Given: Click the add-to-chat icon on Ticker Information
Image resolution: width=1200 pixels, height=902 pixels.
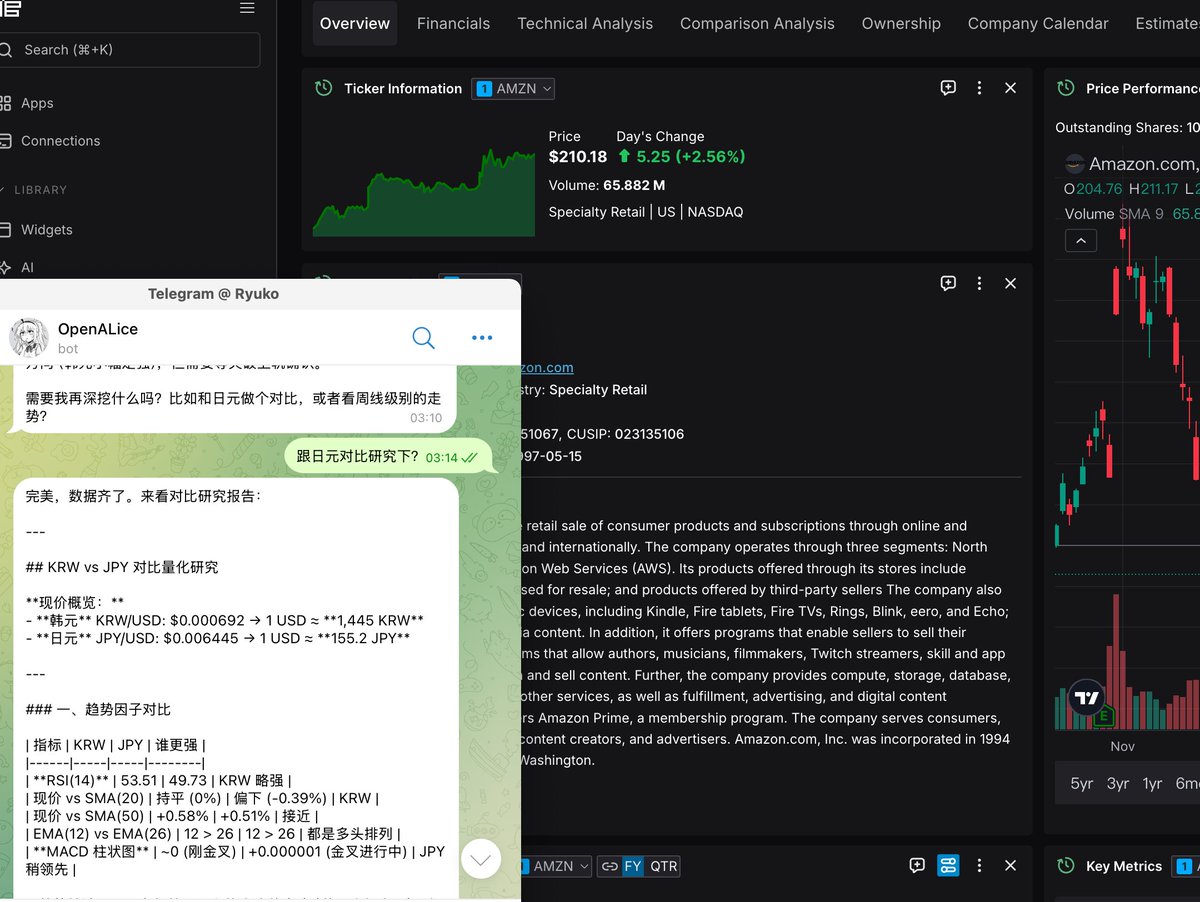Looking at the screenshot, I should point(948,88).
